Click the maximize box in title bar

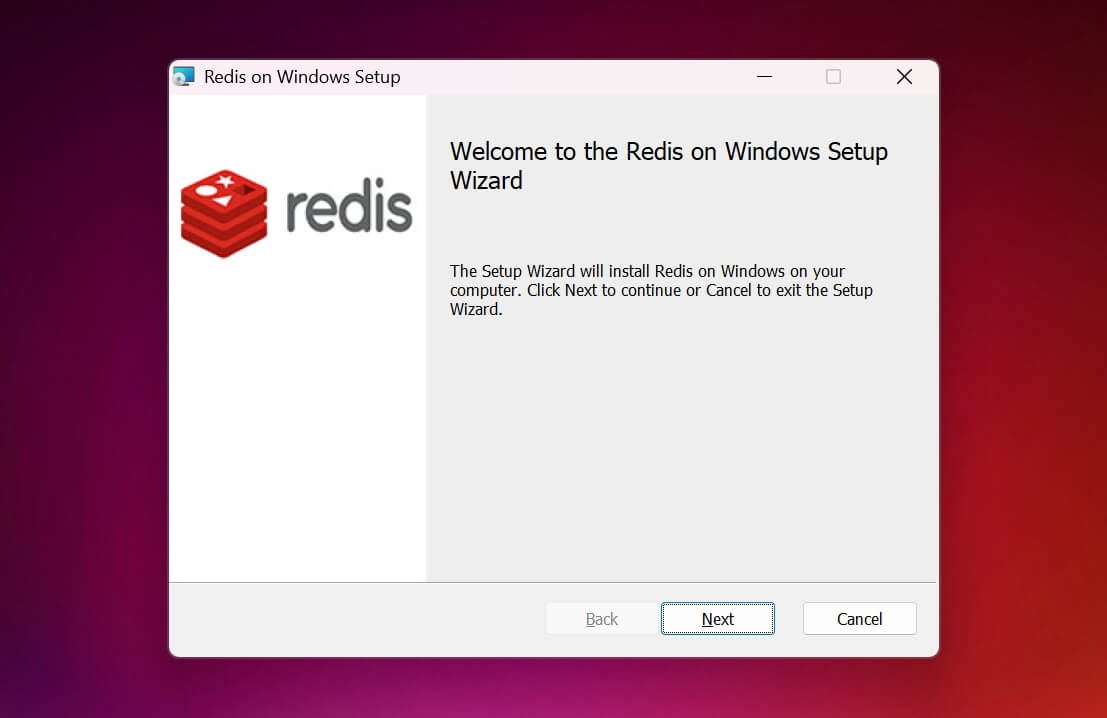coord(833,76)
